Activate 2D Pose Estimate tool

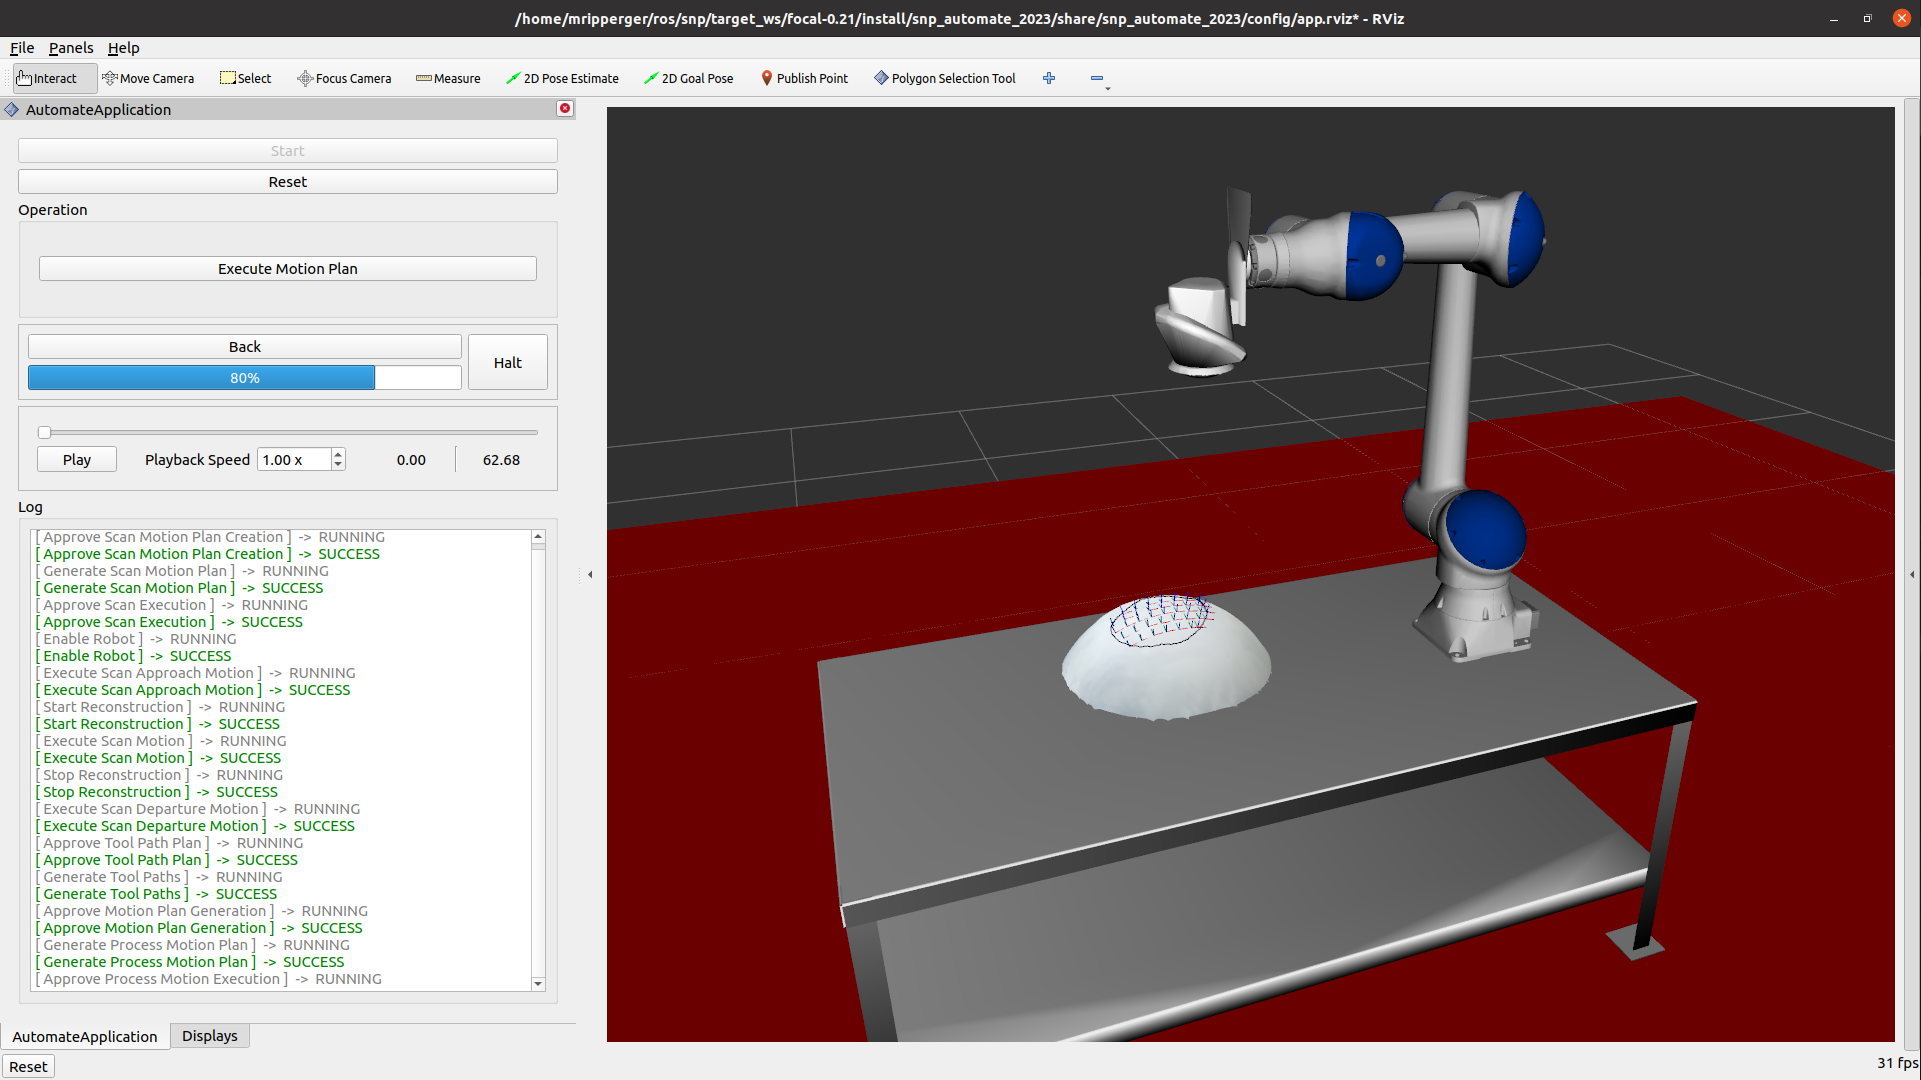click(x=562, y=78)
